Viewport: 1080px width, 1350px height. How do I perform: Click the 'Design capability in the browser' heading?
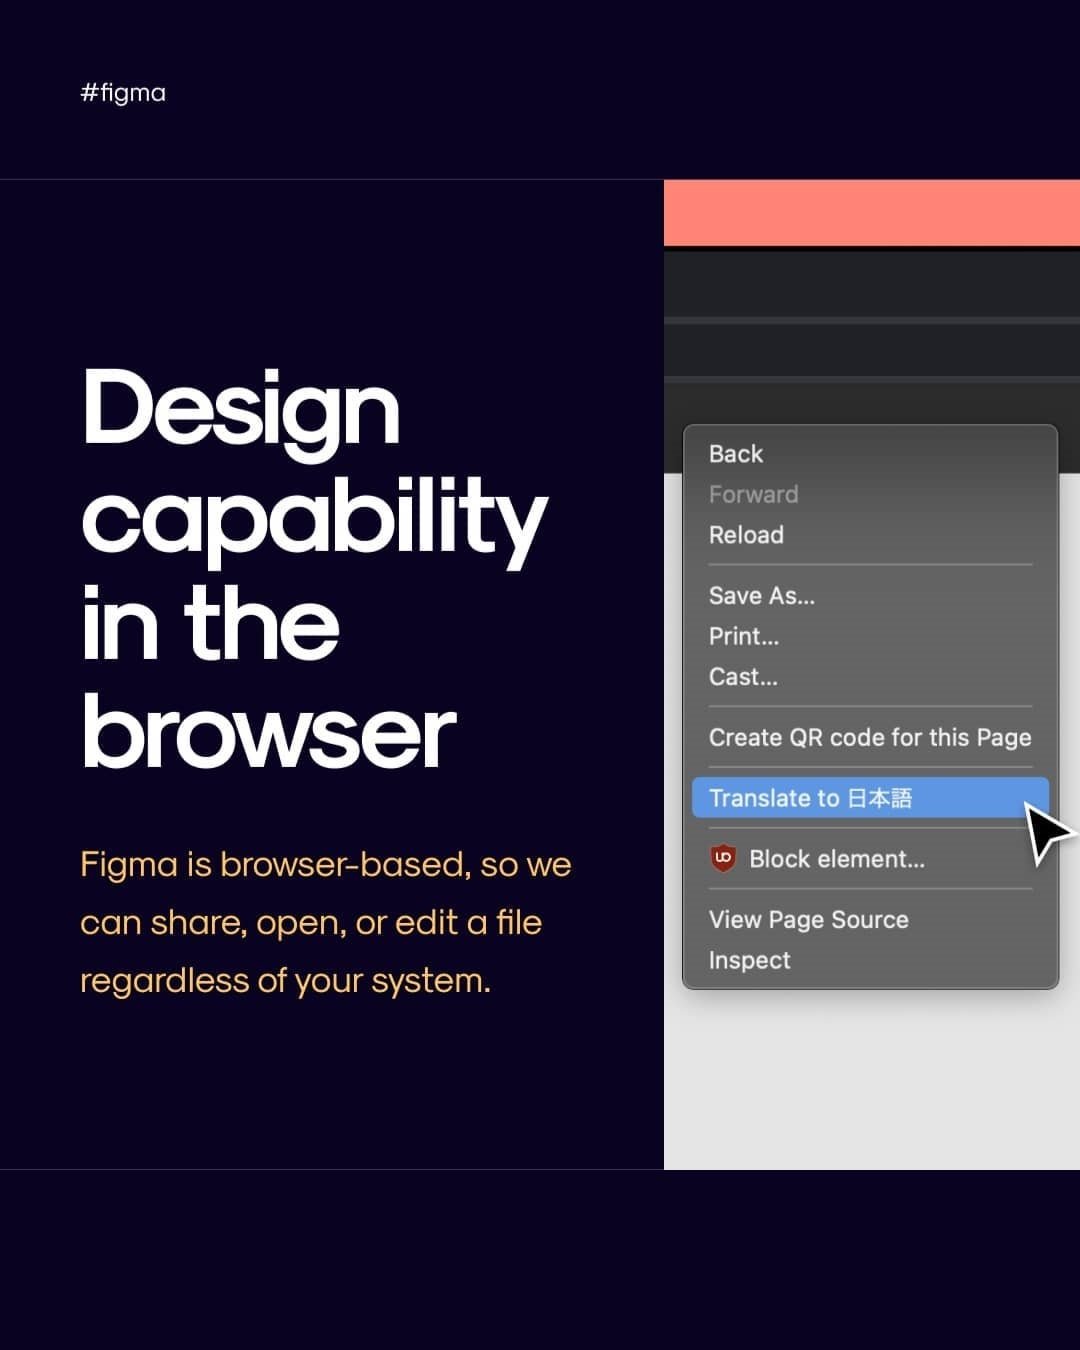pos(314,568)
